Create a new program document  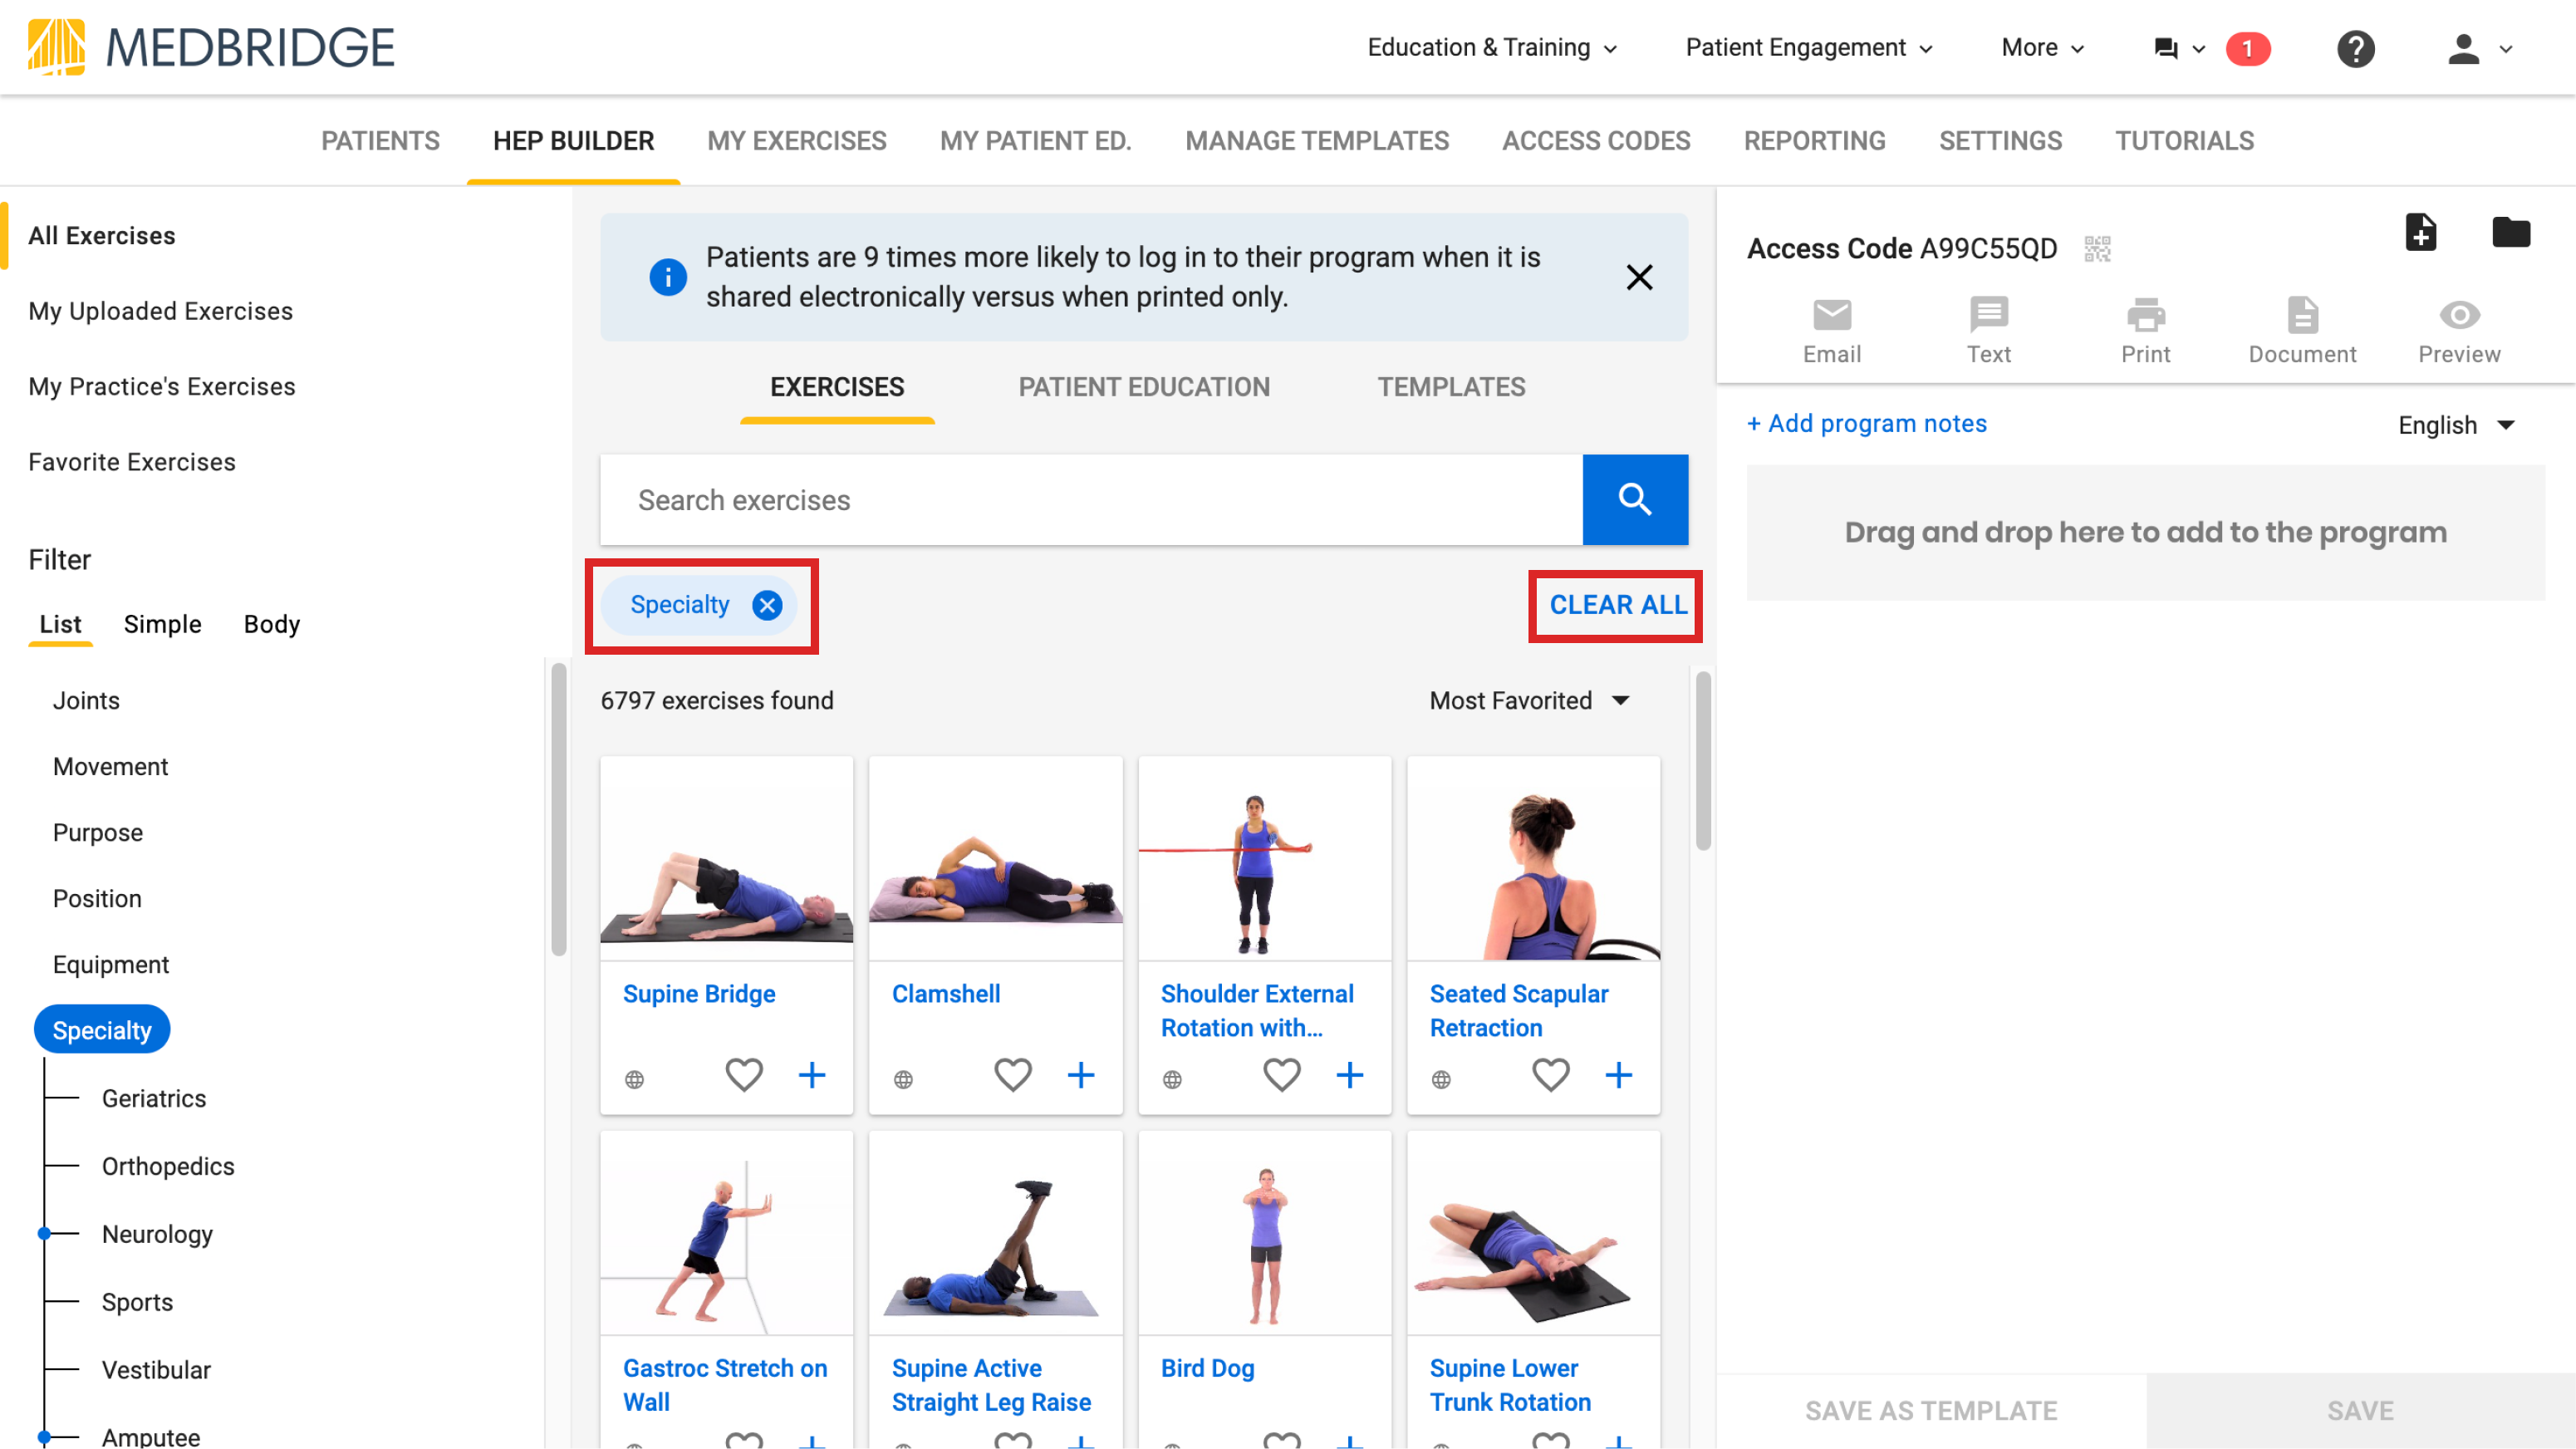[x=2420, y=233]
